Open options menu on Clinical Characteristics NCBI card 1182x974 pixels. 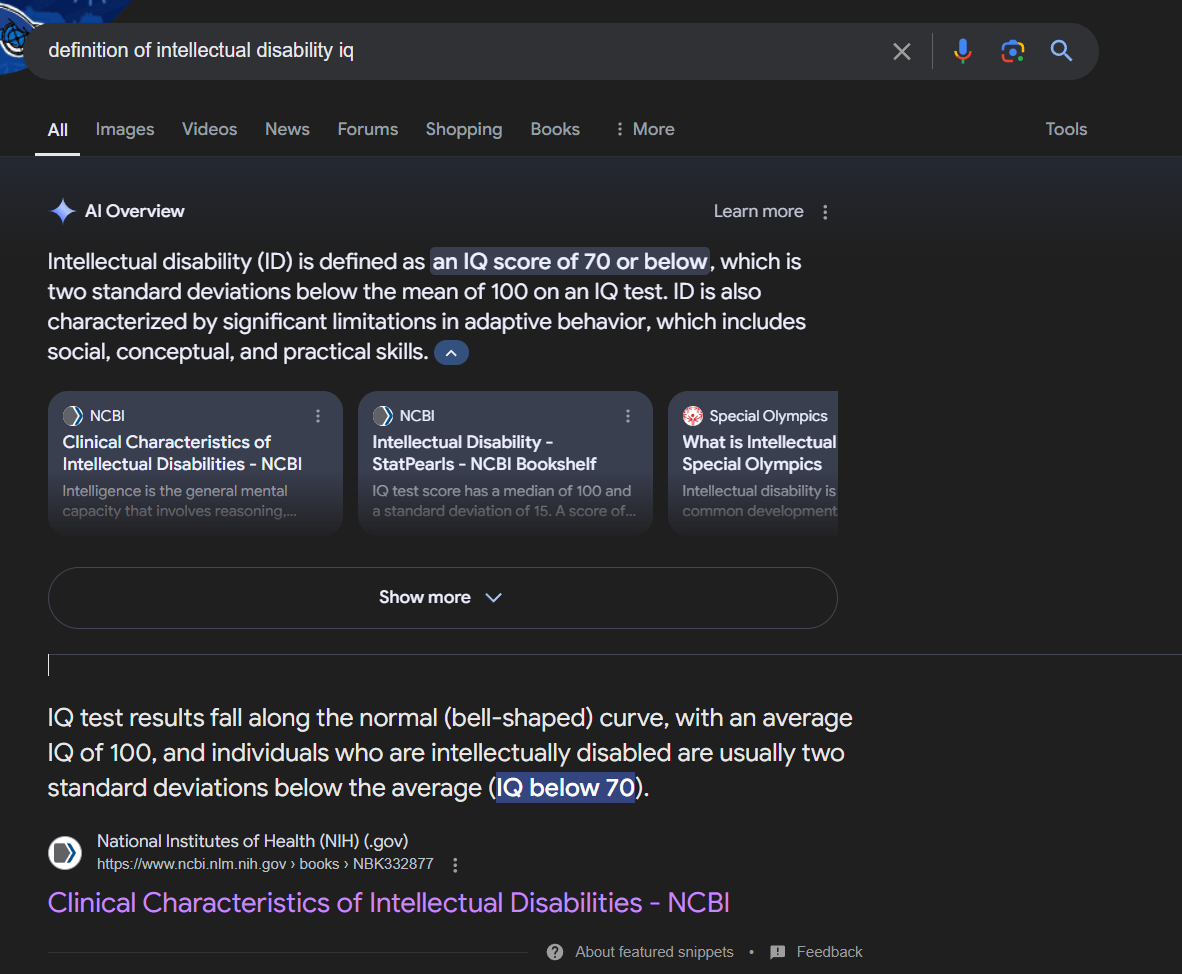(x=318, y=416)
